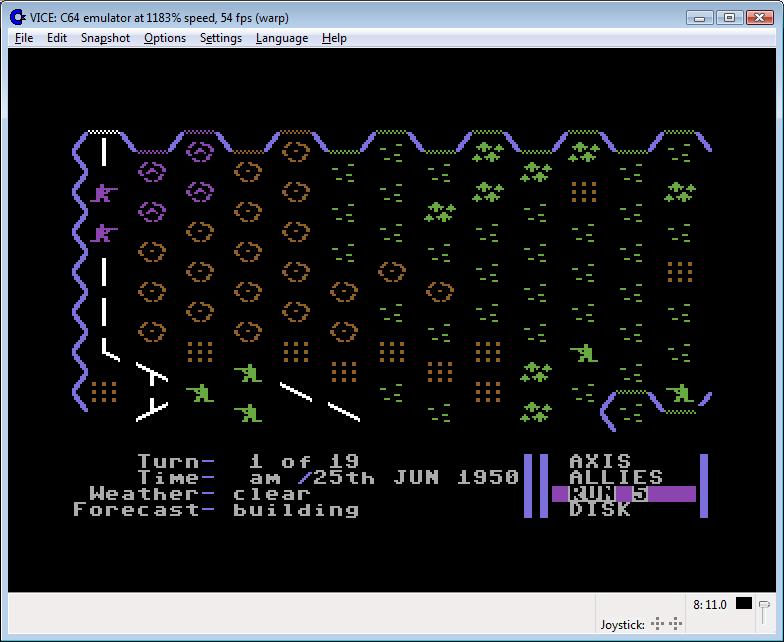Close the VICE emulator window
The image size is (784, 642).
click(x=760, y=18)
